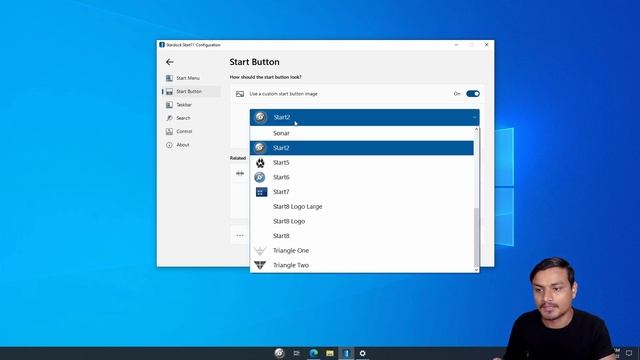Choose the Start7 option
This screenshot has width=640, height=360.
(362, 192)
